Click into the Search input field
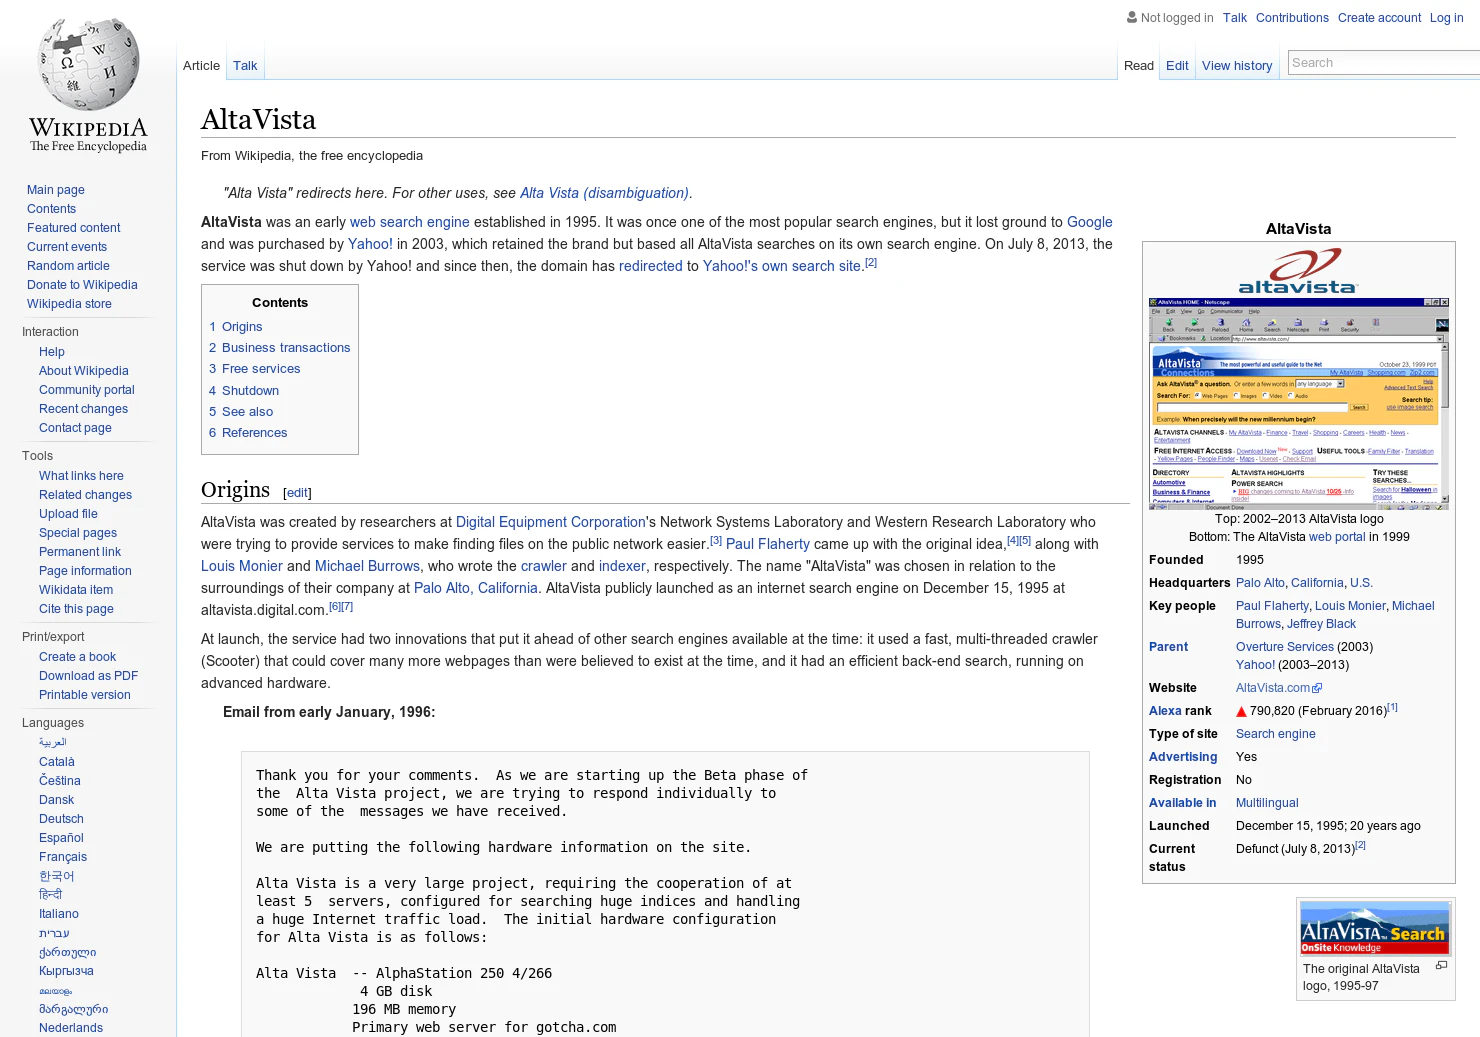The image size is (1480, 1037). coord(1384,62)
